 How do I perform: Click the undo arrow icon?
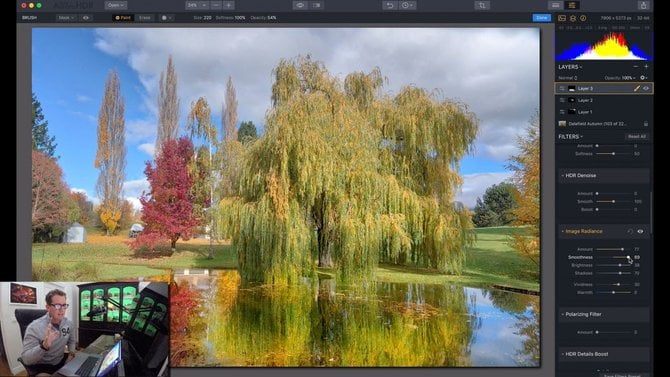389,5
